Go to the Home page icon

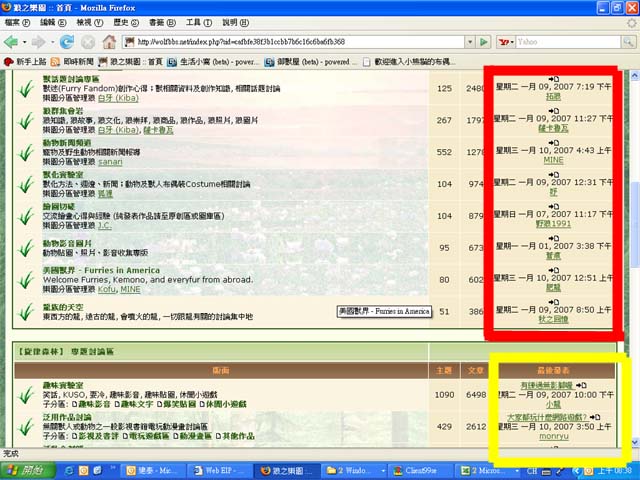click(x=109, y=42)
